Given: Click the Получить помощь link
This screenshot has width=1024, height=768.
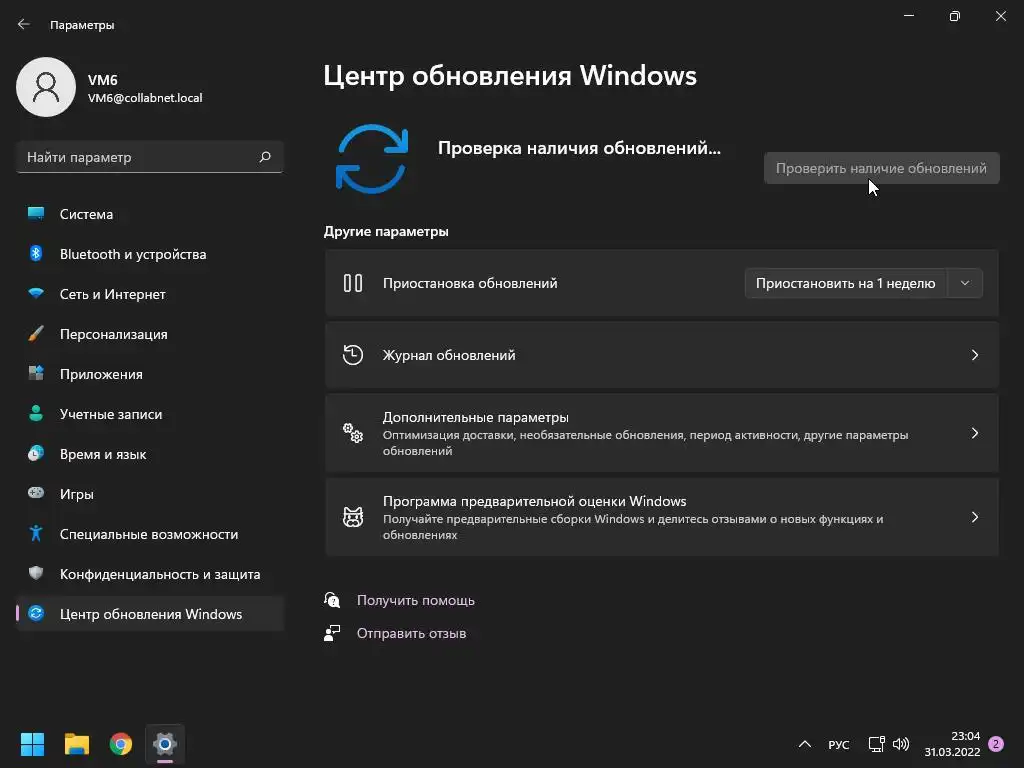Looking at the screenshot, I should (415, 600).
